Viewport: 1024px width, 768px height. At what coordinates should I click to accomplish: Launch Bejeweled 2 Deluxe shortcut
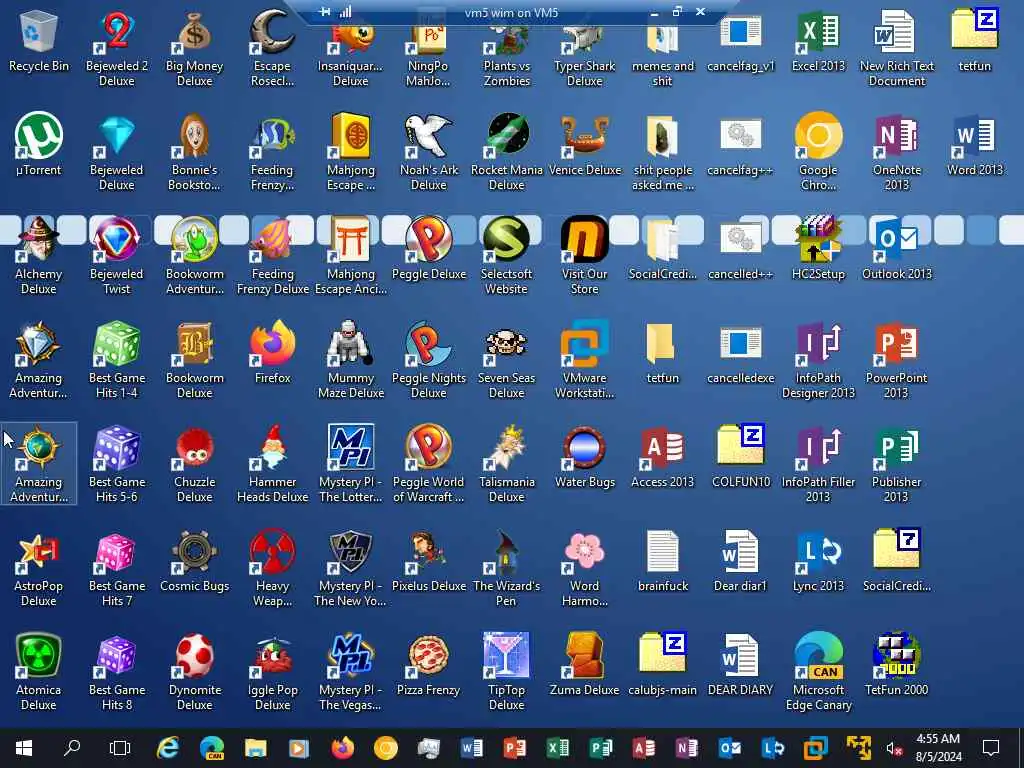pyautogui.click(x=117, y=47)
